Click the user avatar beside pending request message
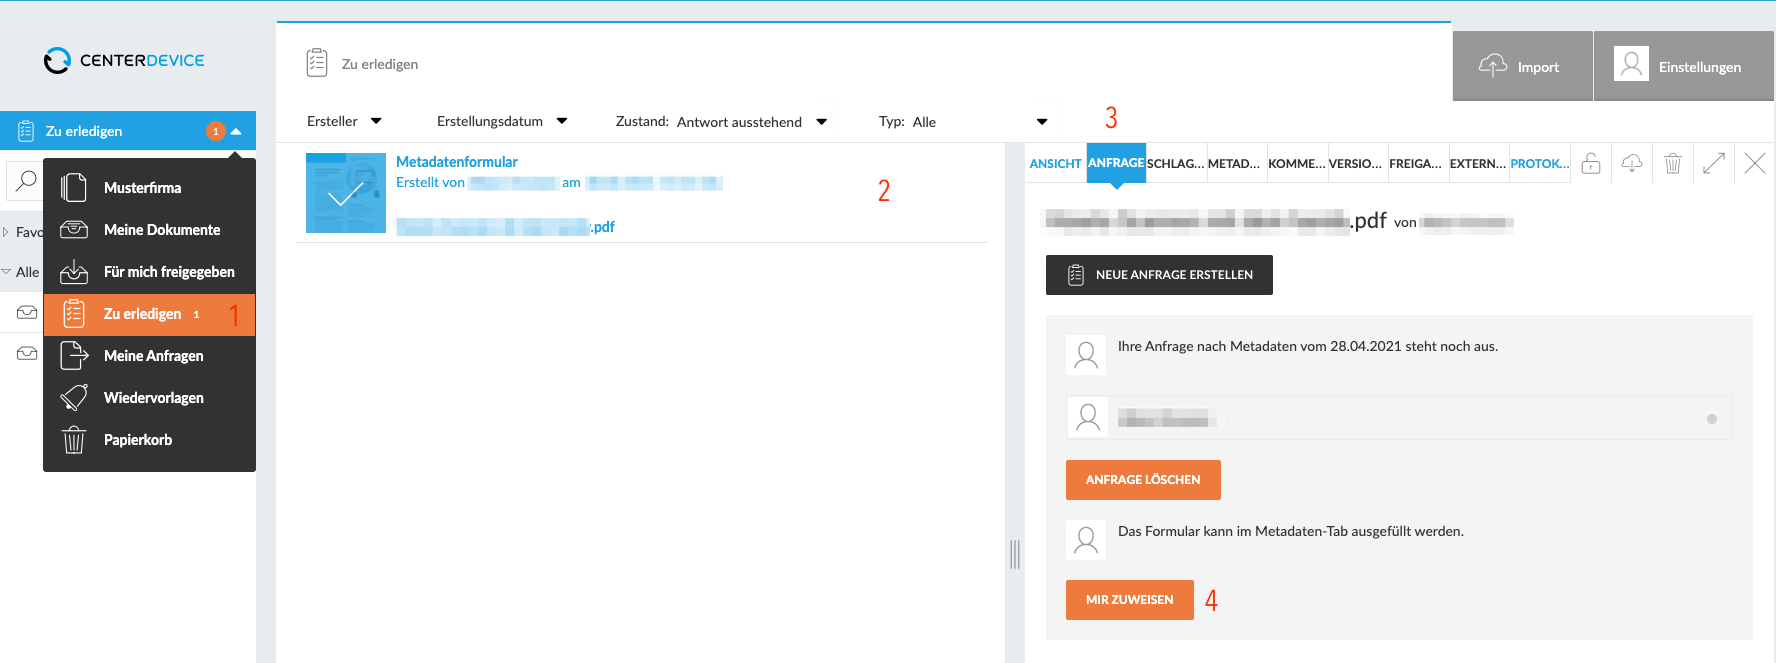1776x663 pixels. (x=1086, y=354)
